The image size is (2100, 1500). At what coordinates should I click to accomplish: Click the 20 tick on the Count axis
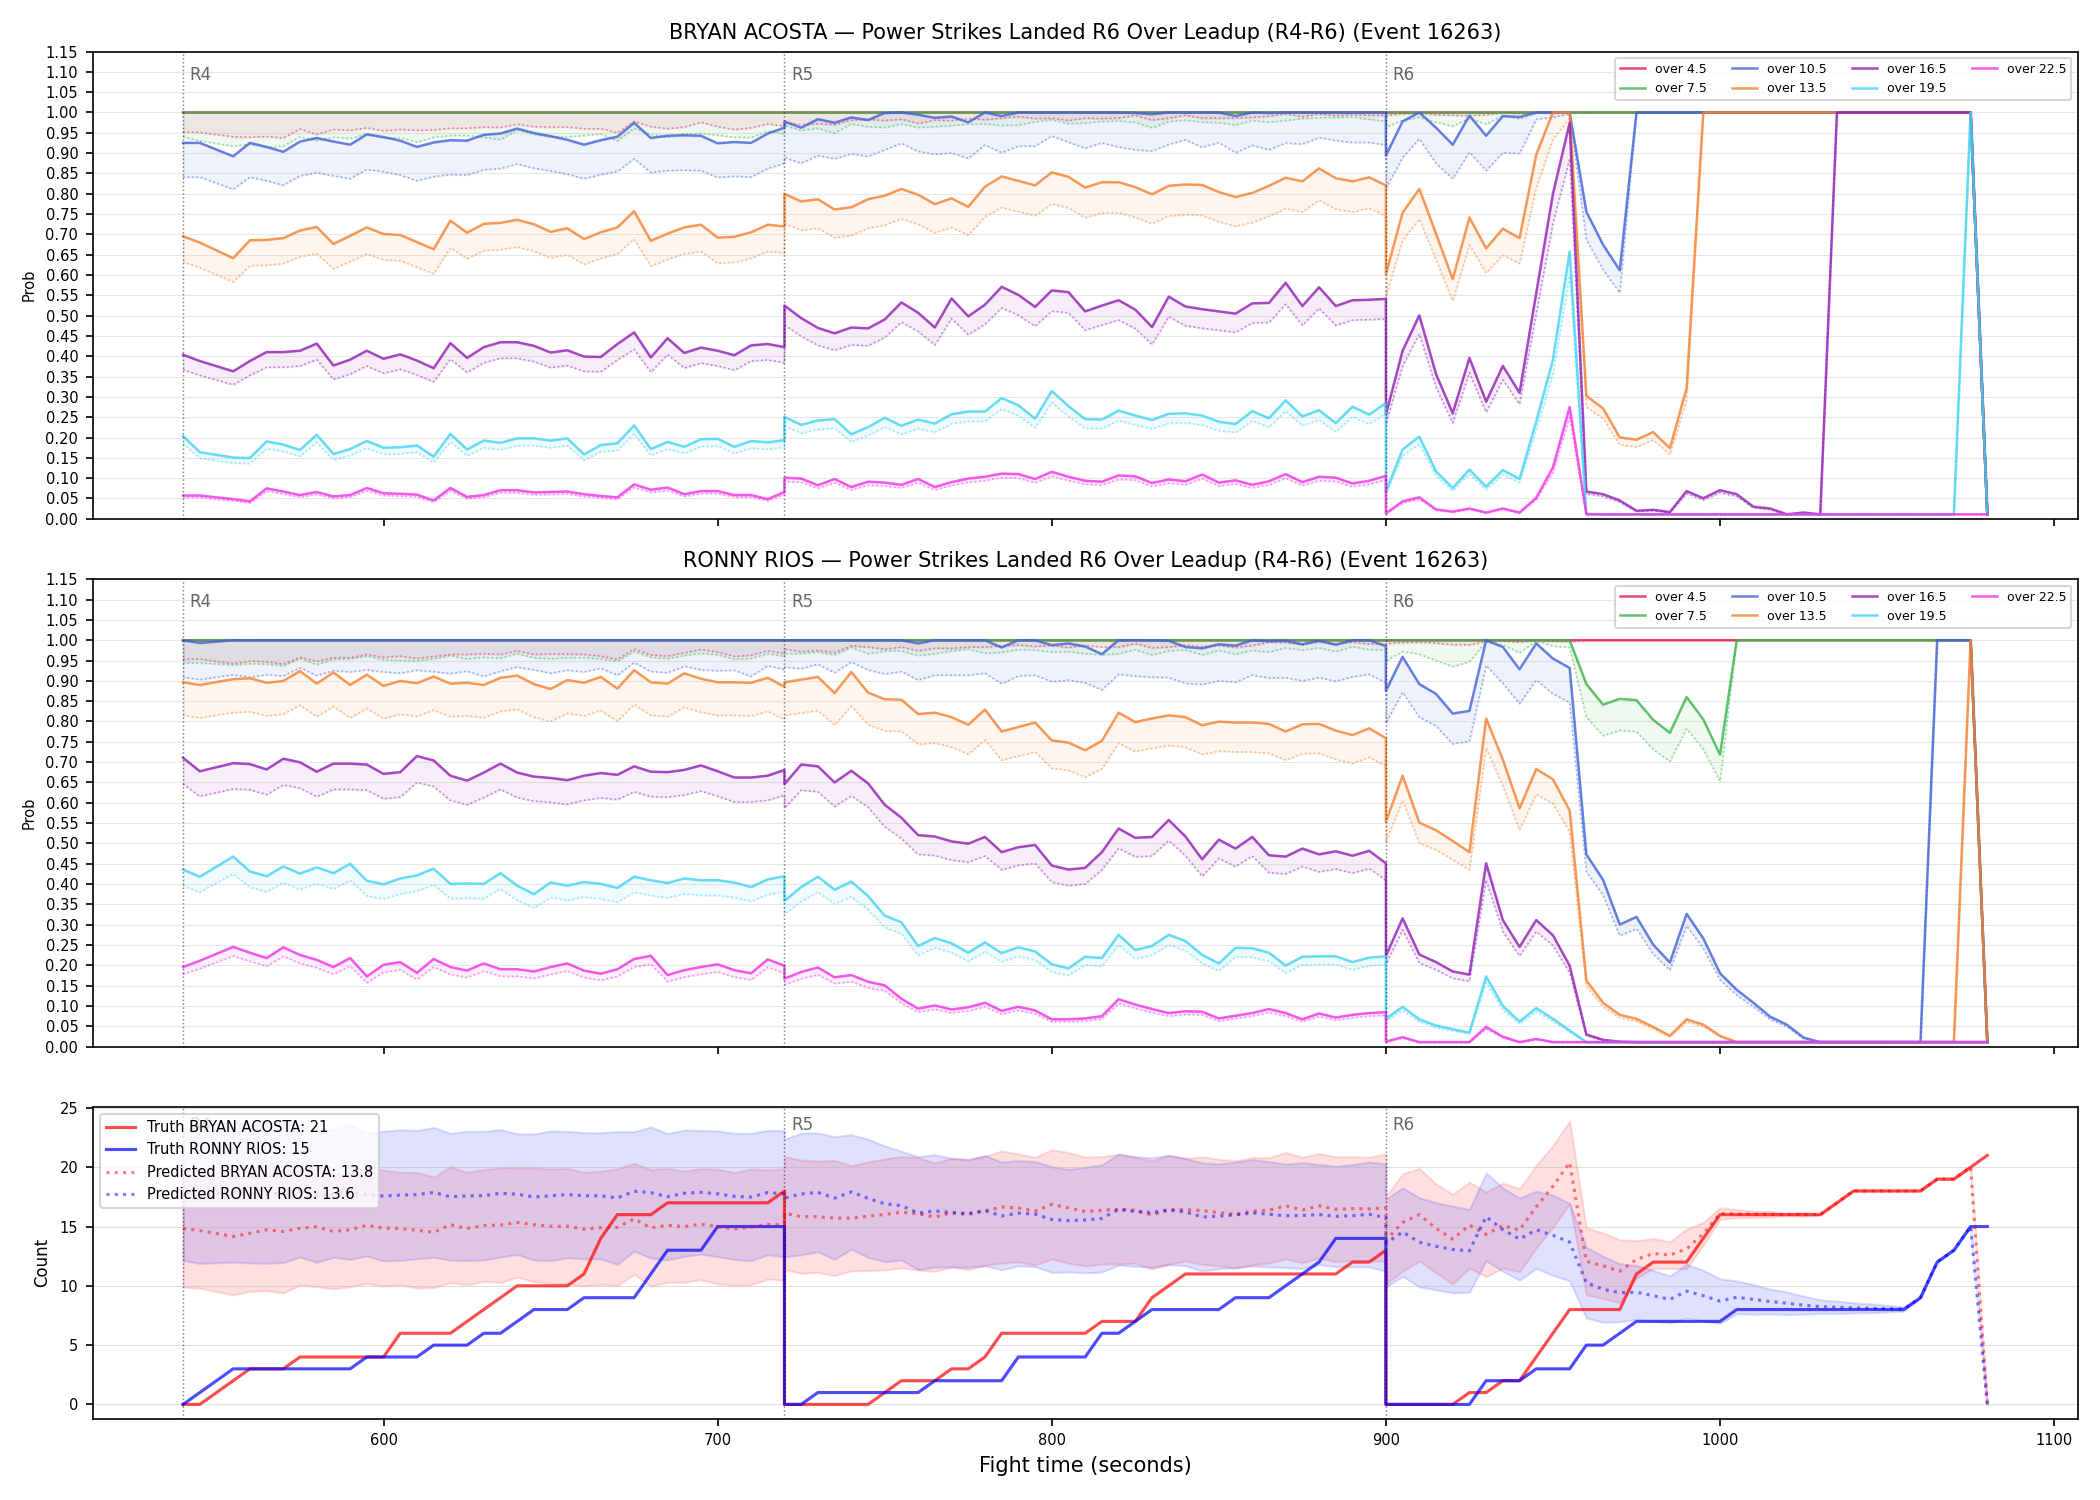[69, 1167]
